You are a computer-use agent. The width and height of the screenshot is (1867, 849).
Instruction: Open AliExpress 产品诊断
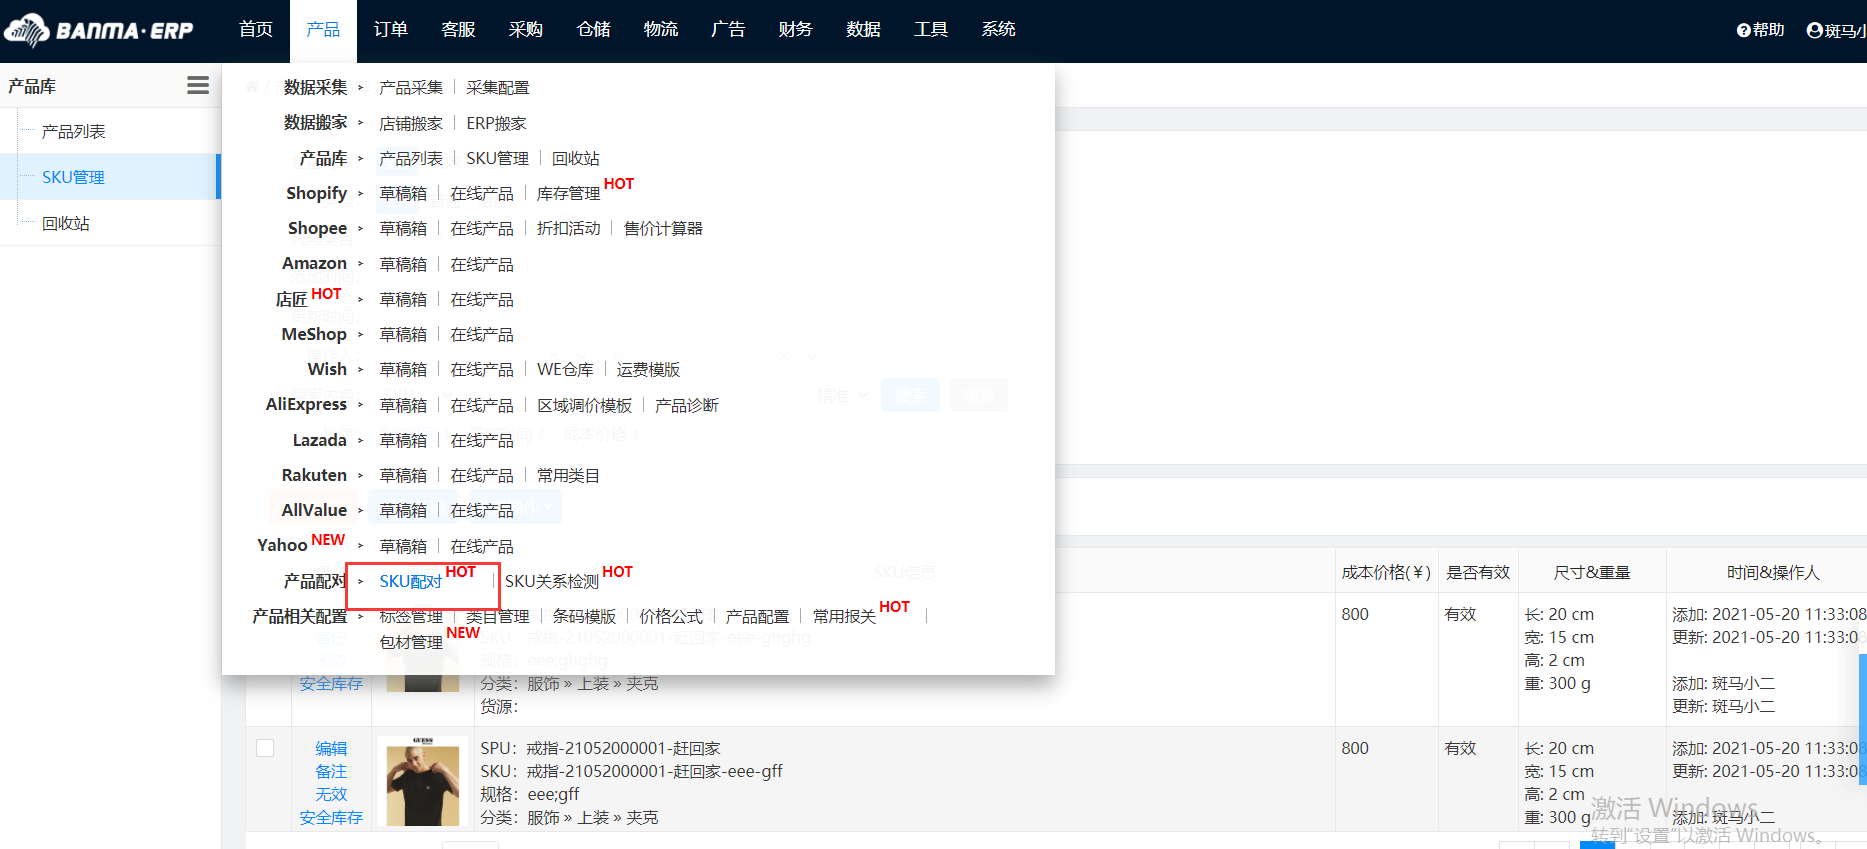[687, 405]
